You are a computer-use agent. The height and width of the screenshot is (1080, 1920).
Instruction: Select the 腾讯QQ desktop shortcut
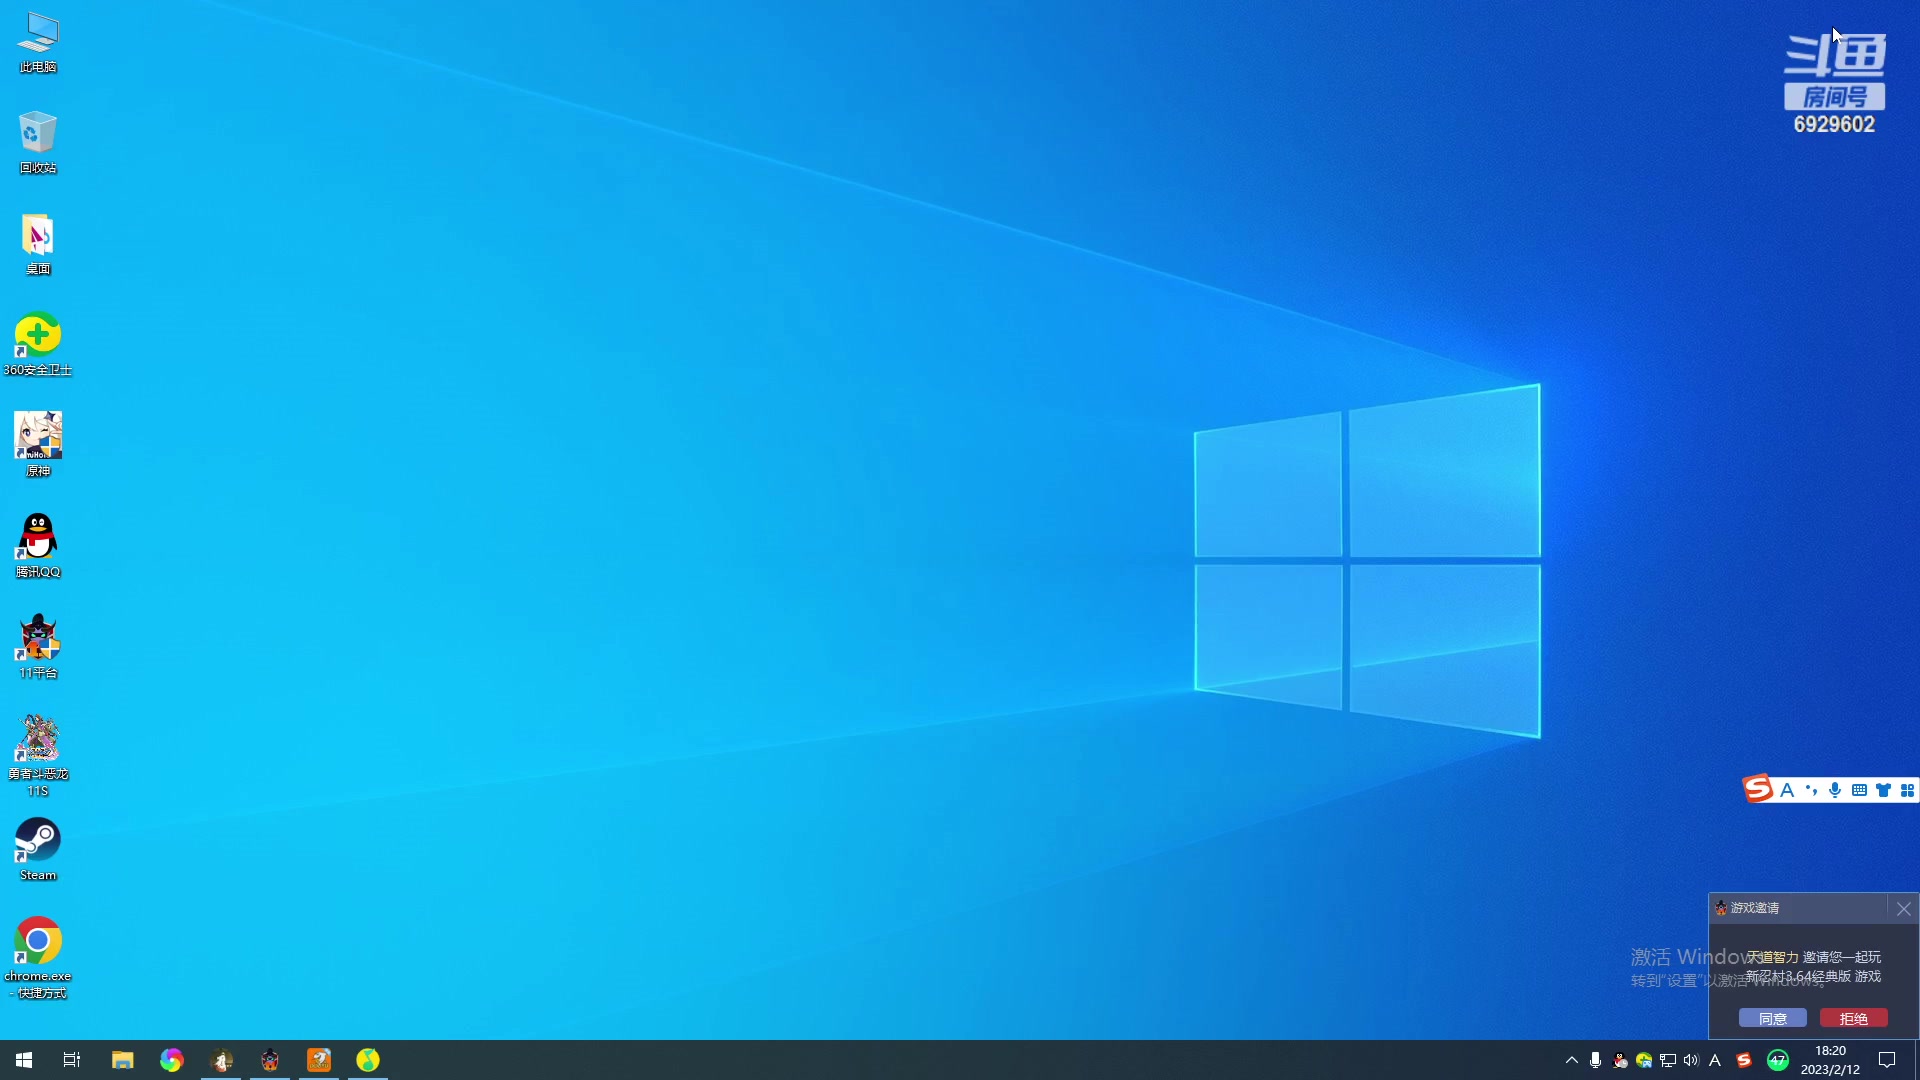(38, 547)
